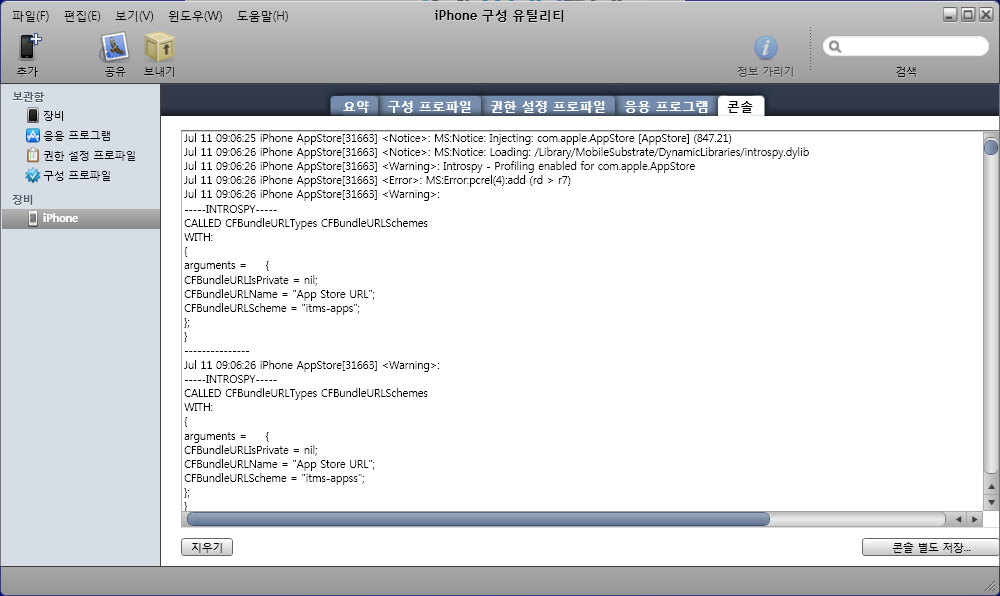This screenshot has height=596, width=1000.
Task: Select 권한 설정 프로파일 in the sidebar
Action: pos(88,155)
